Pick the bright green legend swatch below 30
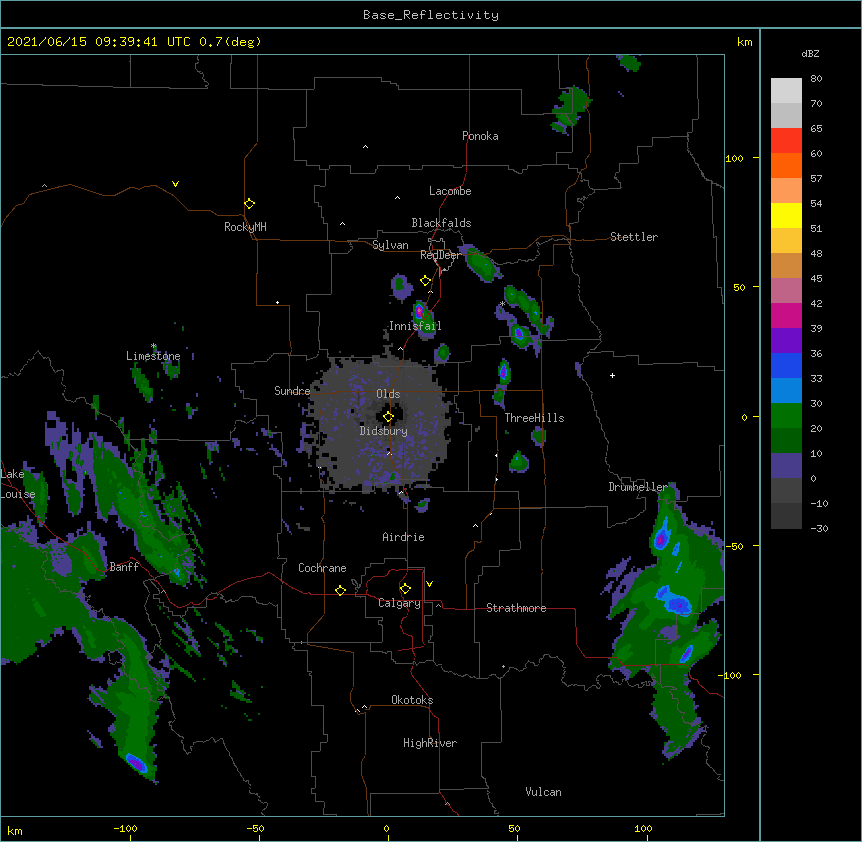Image resolution: width=862 pixels, height=842 pixels. pos(786,416)
